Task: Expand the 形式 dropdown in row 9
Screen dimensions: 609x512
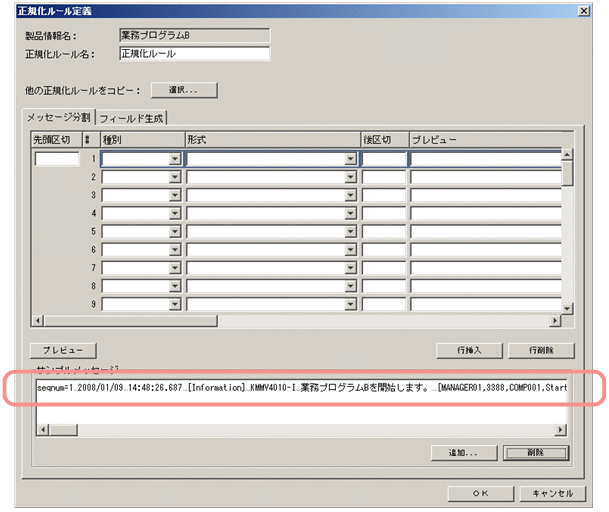Action: point(350,303)
